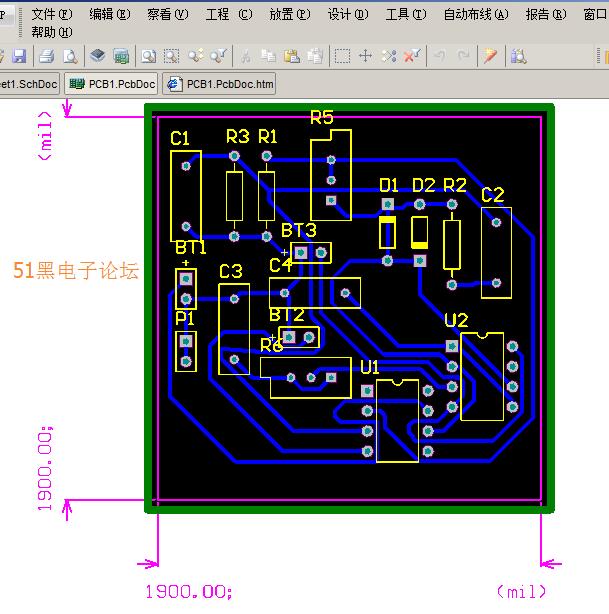This screenshot has width=609, height=614.
Task: Select the Zoom Area dashed-box magnifier tool
Action: pos(172,56)
